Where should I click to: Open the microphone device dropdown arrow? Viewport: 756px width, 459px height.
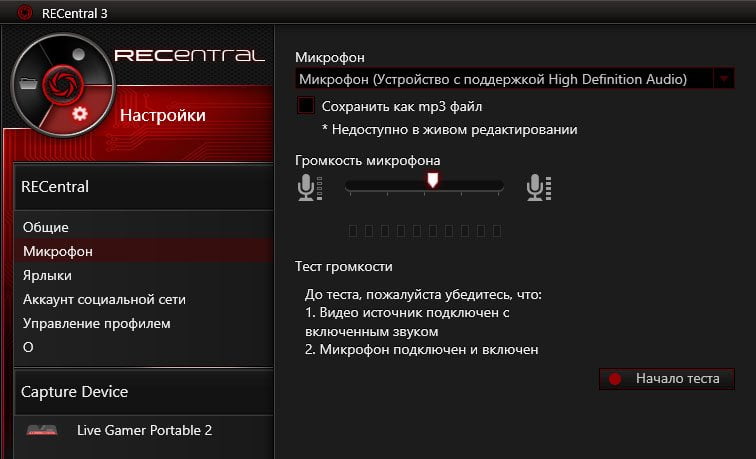pos(724,79)
